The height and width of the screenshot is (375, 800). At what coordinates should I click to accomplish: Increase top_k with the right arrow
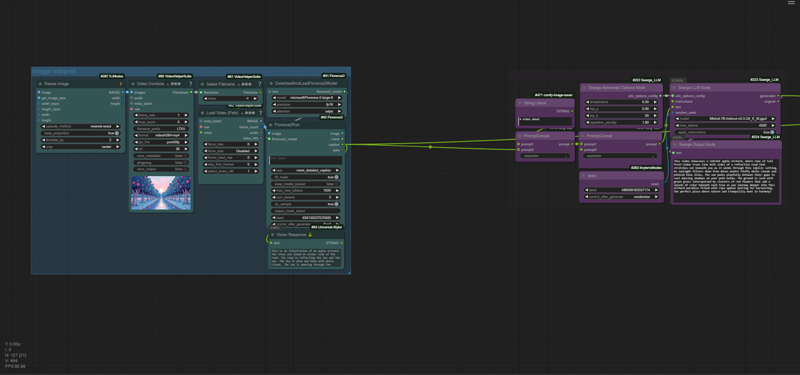tap(656, 115)
